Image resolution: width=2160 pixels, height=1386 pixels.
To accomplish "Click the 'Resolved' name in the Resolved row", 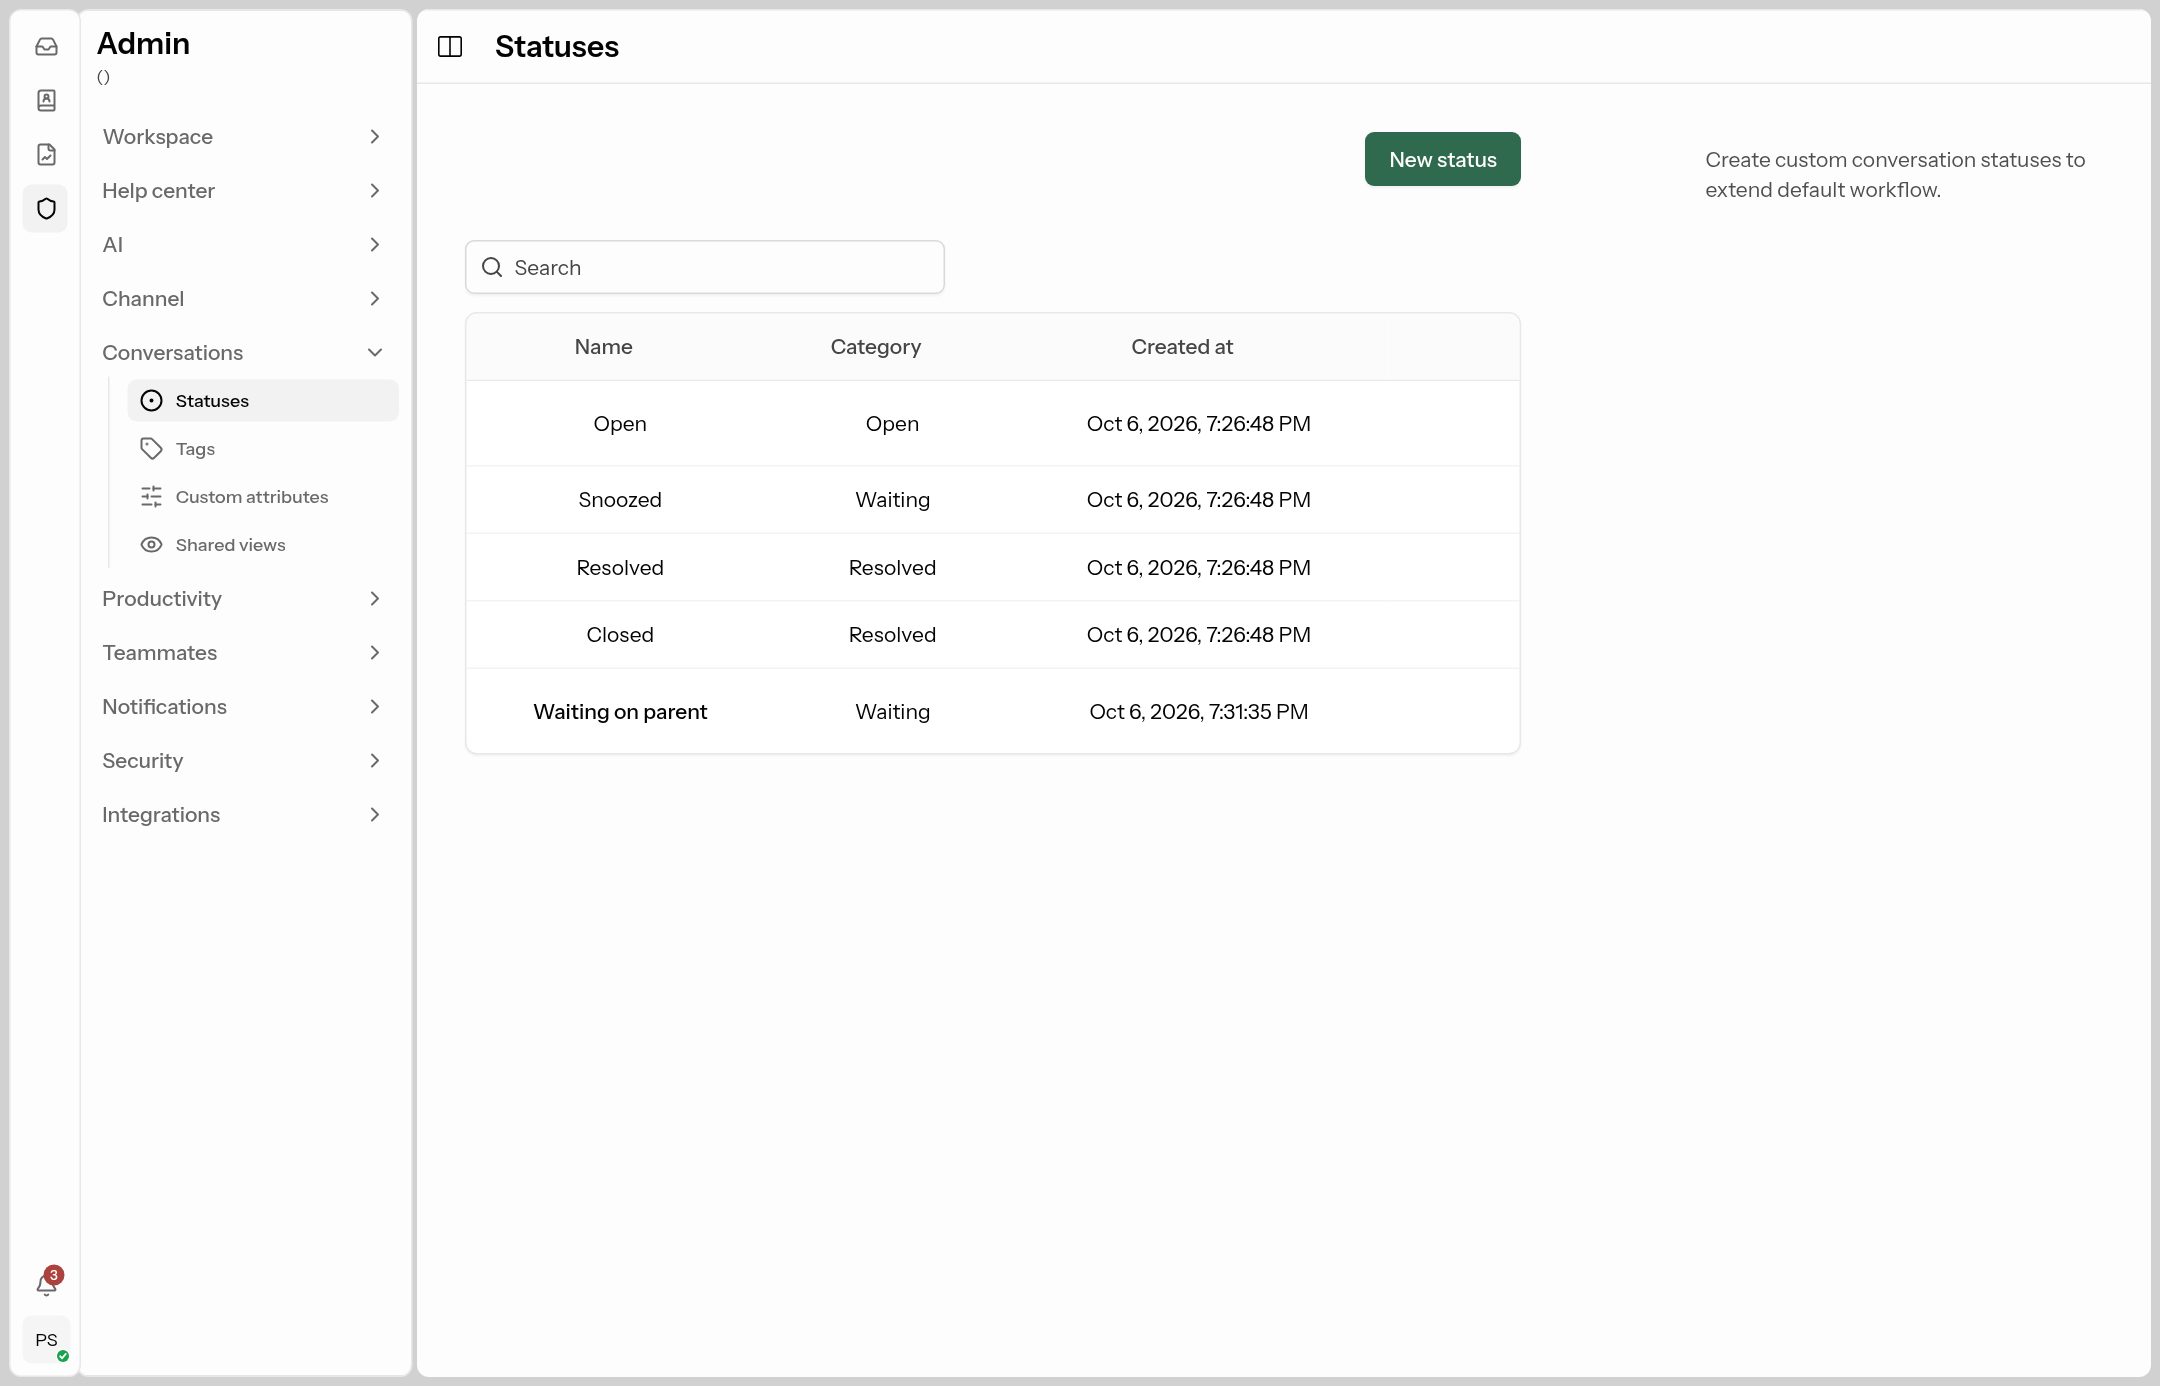I will coord(620,568).
